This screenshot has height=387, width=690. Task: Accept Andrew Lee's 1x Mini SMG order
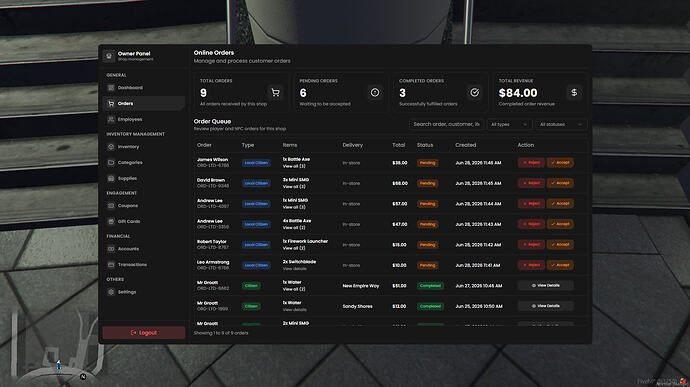[560, 203]
